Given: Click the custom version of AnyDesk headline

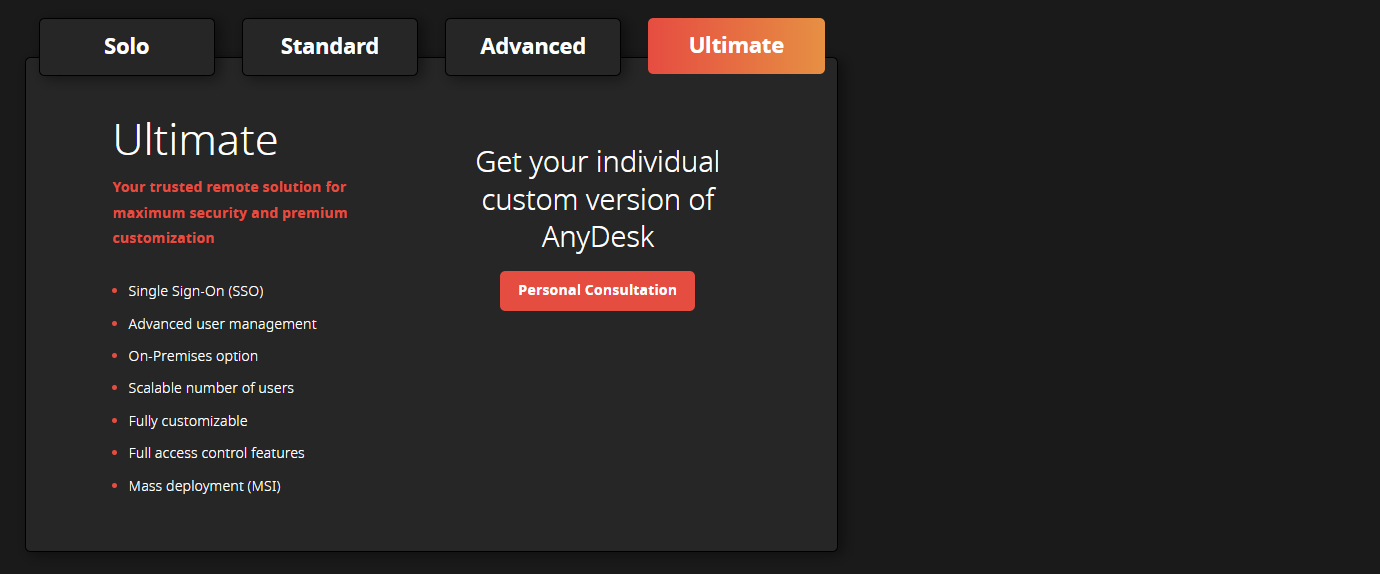Looking at the screenshot, I should (598, 199).
